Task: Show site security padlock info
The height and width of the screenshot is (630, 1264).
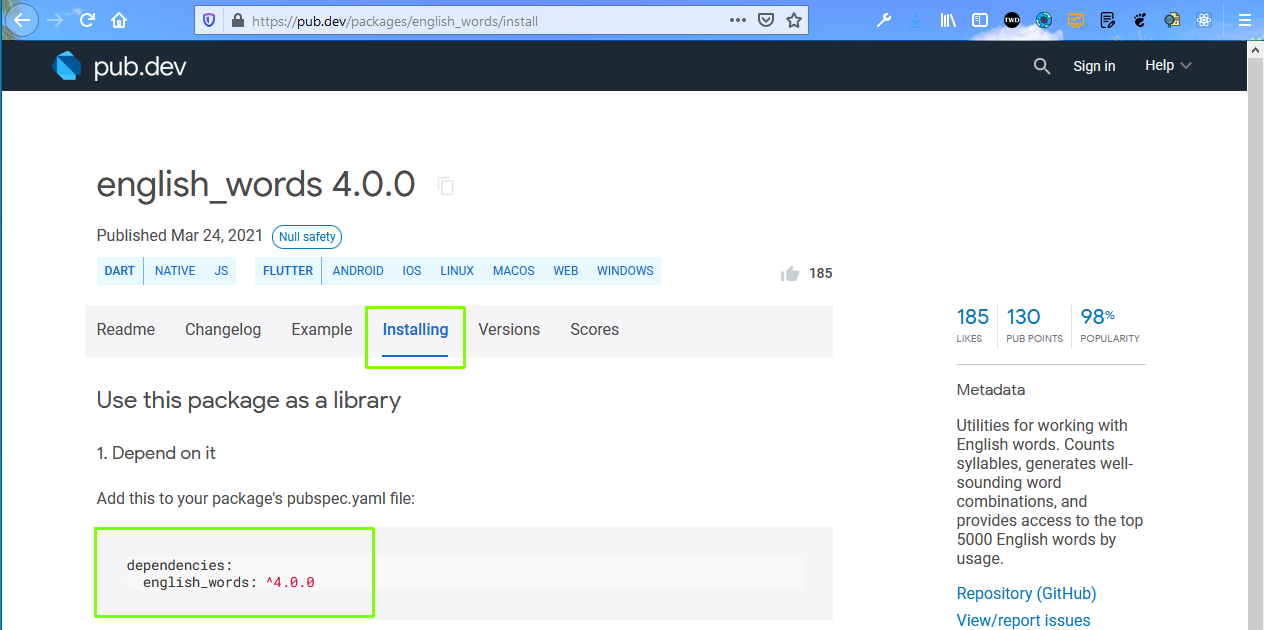Action: (x=237, y=20)
